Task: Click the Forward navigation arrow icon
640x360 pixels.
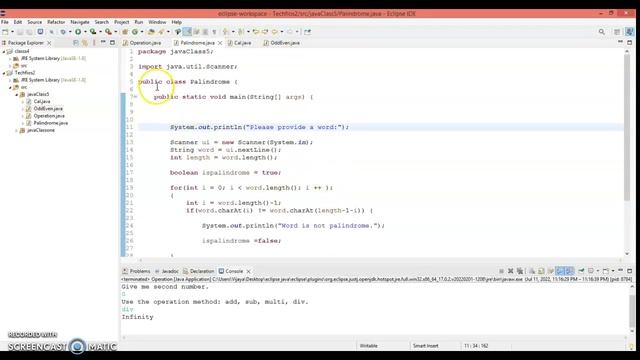Action: tap(290, 32)
